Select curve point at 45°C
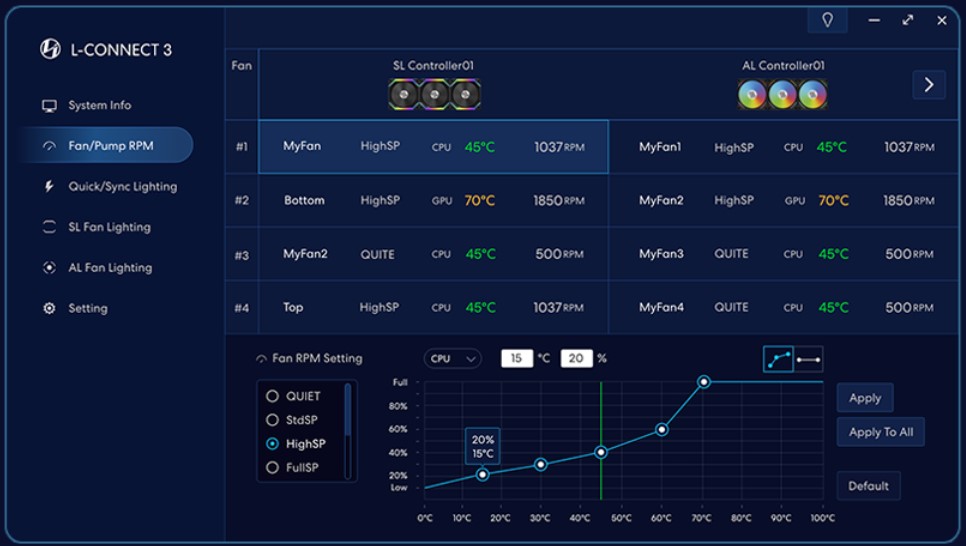 (x=601, y=452)
